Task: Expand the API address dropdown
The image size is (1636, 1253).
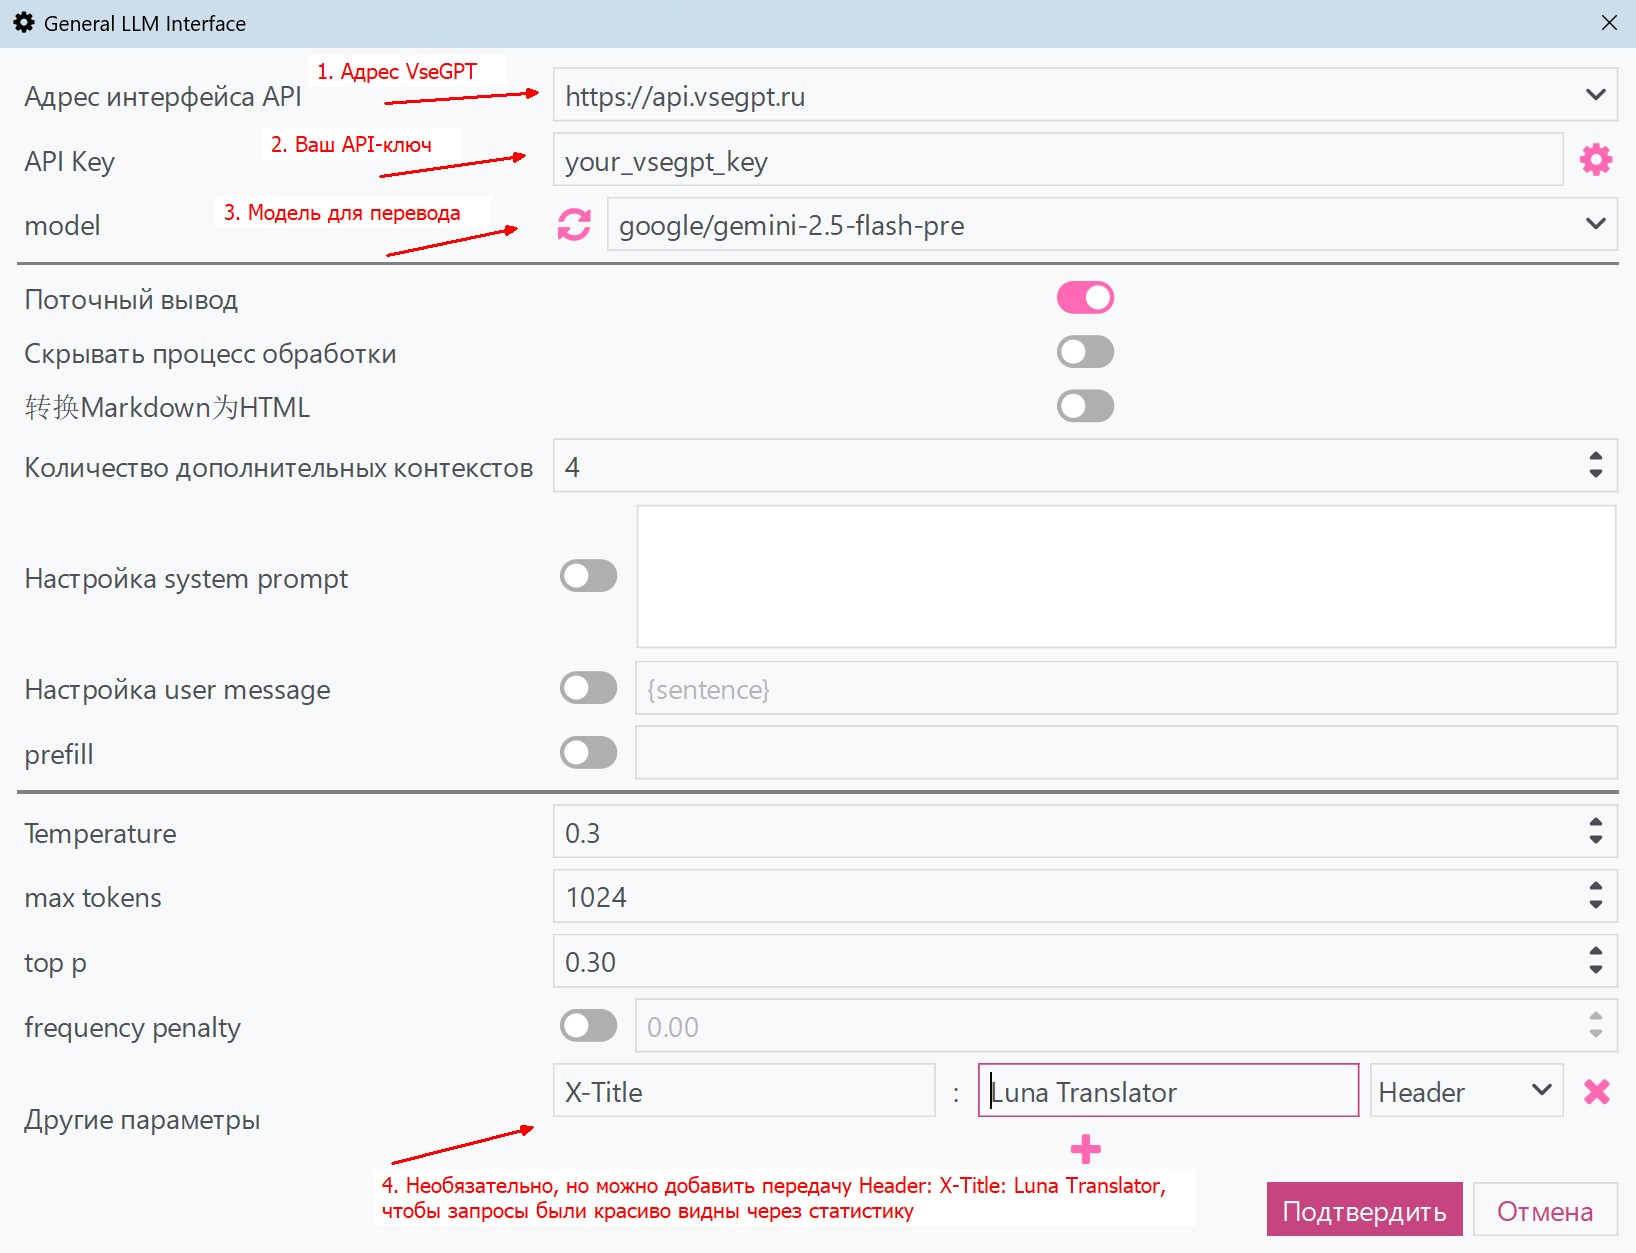Action: click(x=1595, y=95)
